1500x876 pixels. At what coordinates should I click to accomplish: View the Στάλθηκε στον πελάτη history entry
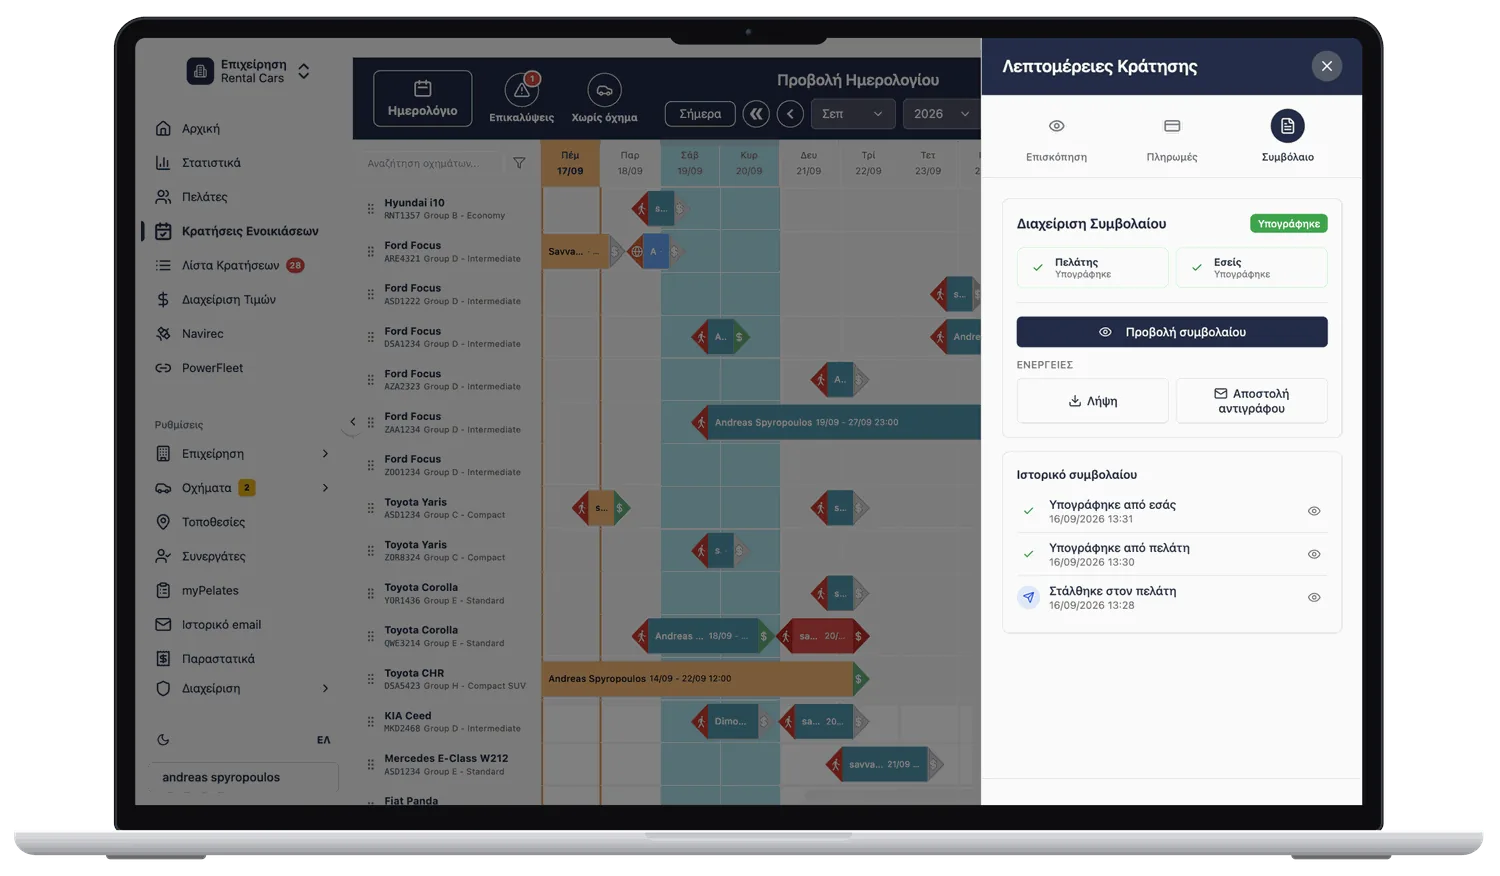click(x=1314, y=597)
